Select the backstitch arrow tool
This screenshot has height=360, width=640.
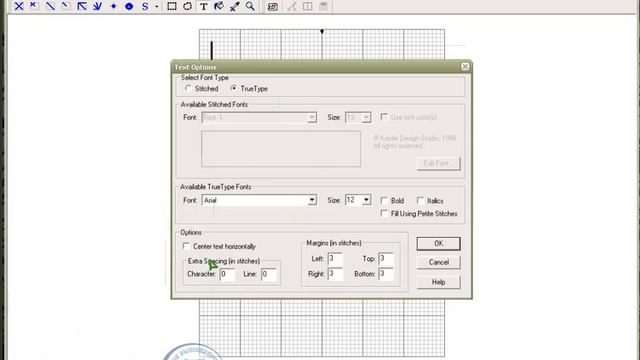point(82,6)
